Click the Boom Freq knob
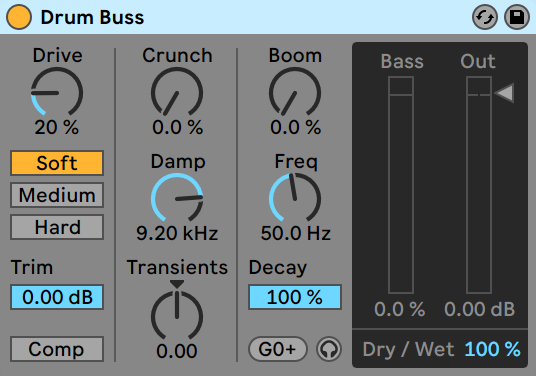The height and width of the screenshot is (376, 536). click(x=295, y=198)
